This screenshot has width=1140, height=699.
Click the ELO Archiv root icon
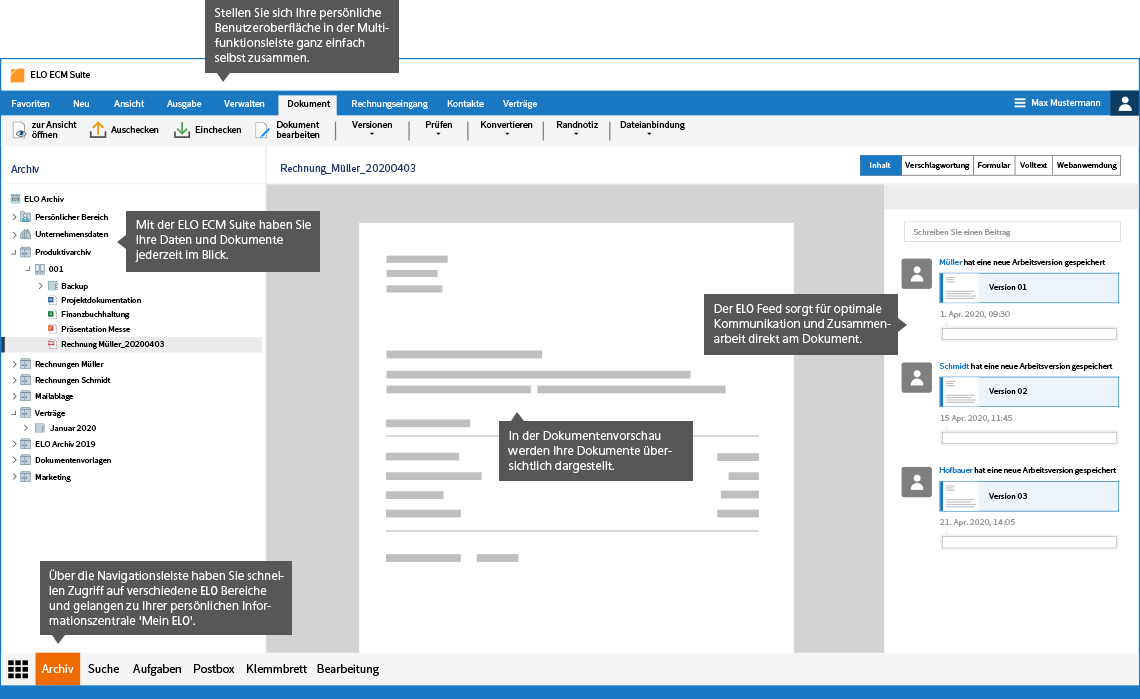15,199
